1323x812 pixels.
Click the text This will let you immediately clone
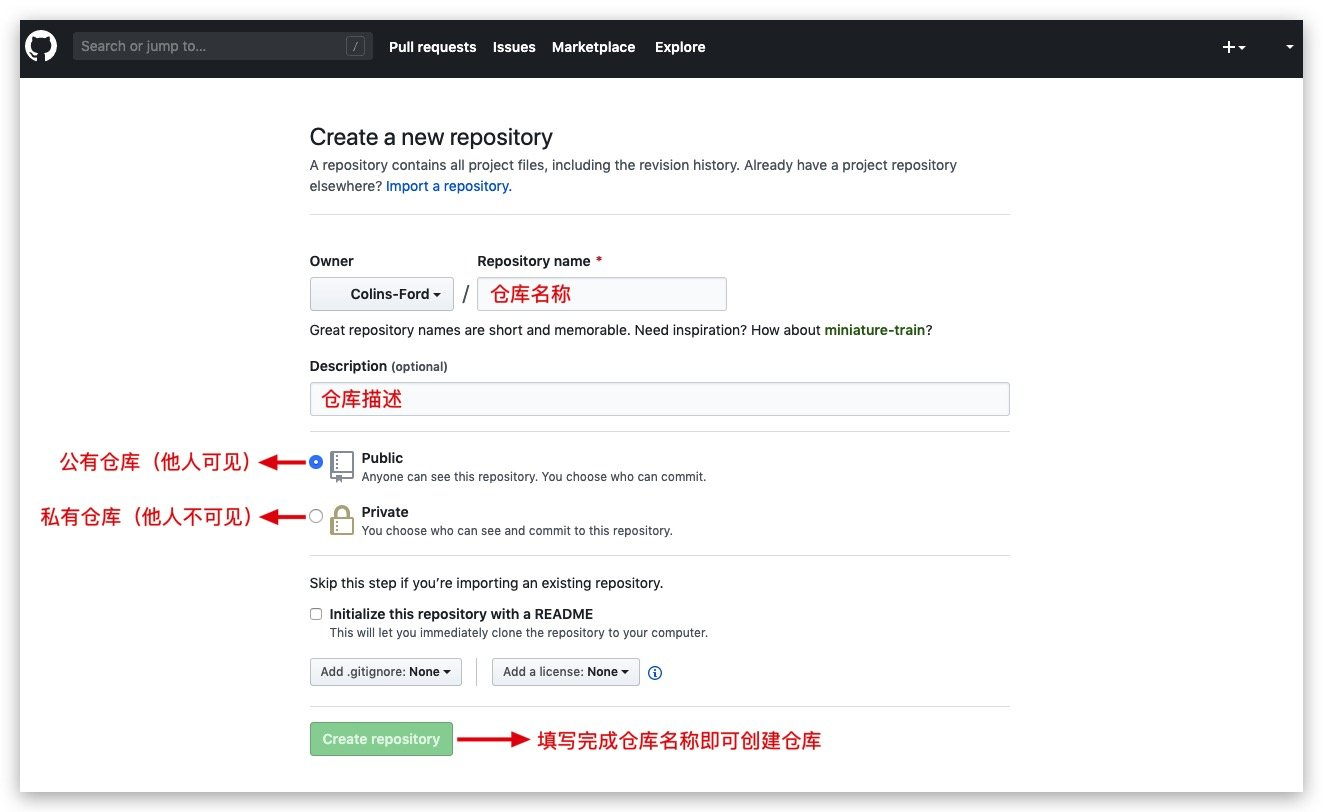click(519, 633)
